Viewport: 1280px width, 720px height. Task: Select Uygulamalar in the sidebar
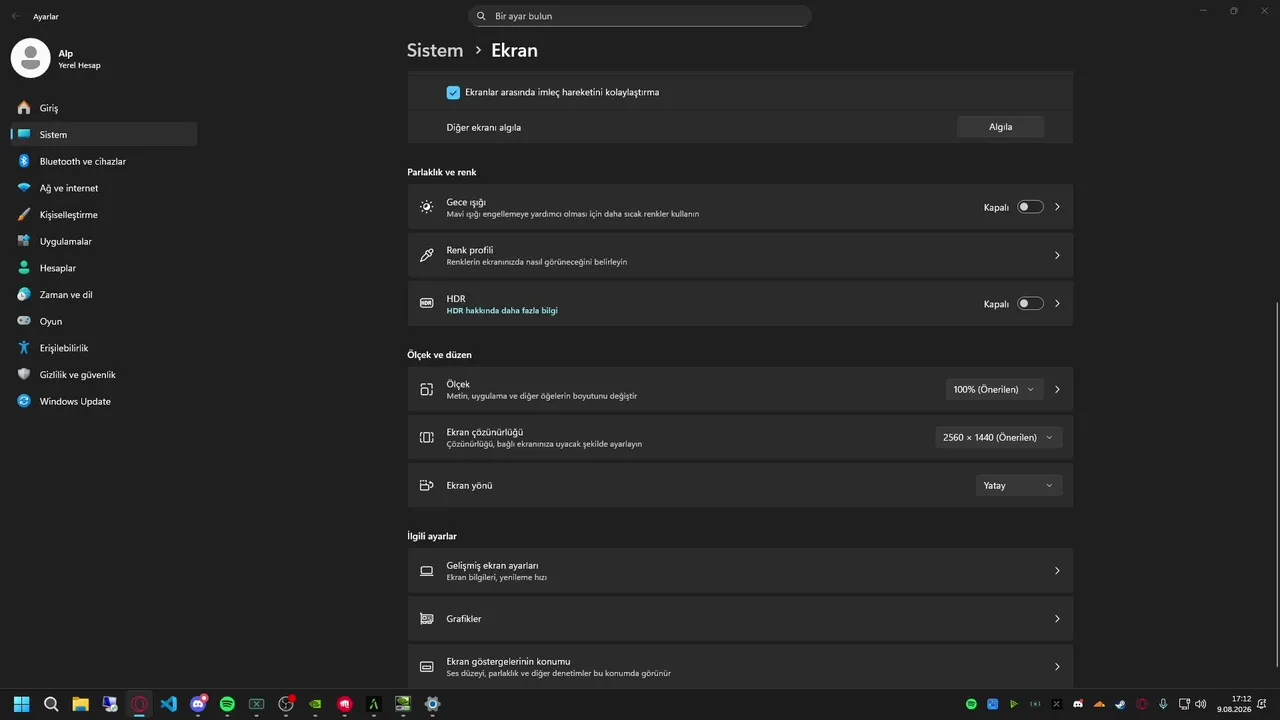tap(104, 241)
